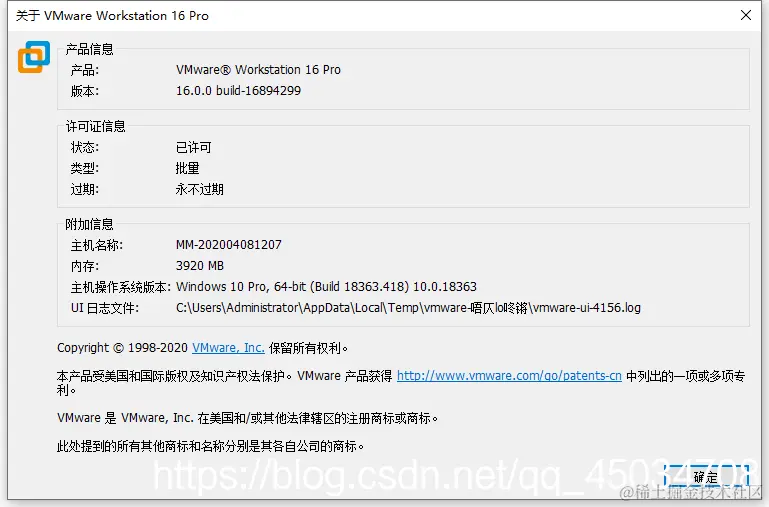The image size is (769, 507).
Task: Click the Copyright © 1998-2020 text
Action: click(x=122, y=348)
